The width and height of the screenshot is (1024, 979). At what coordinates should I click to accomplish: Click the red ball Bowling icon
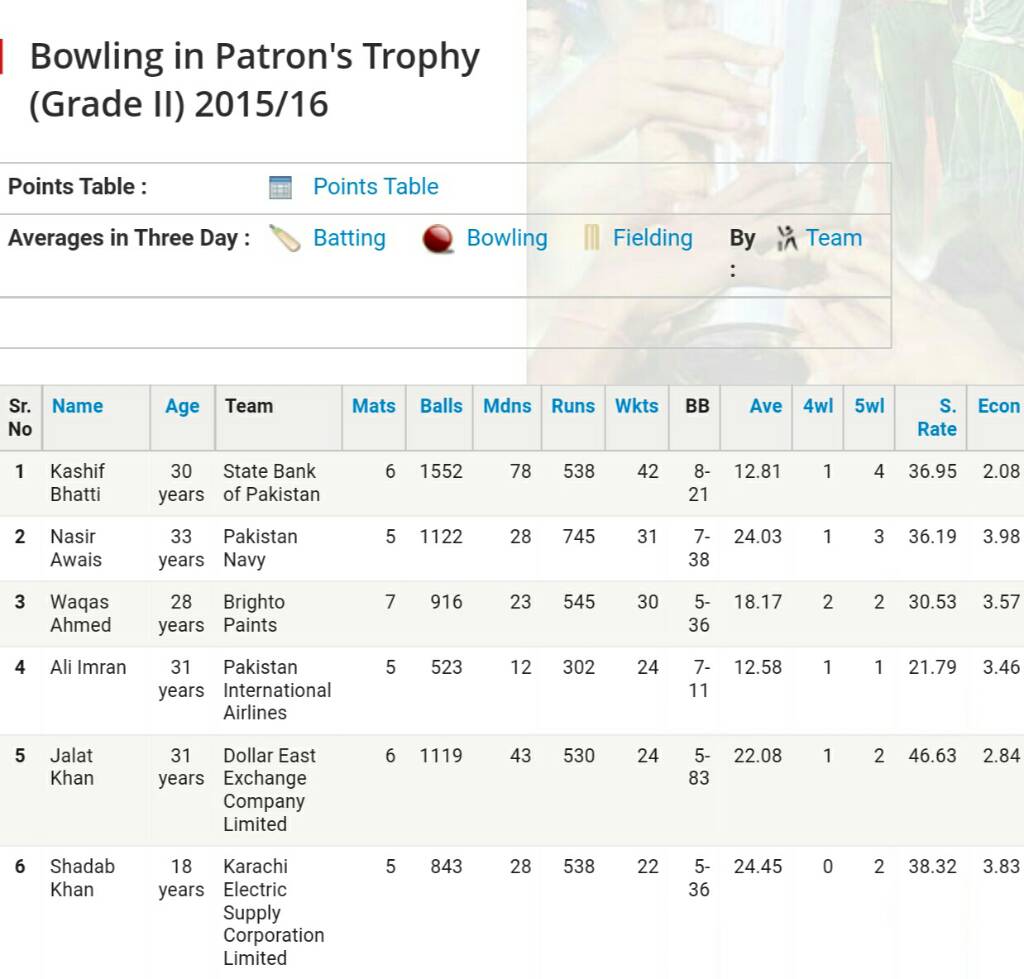tap(437, 239)
